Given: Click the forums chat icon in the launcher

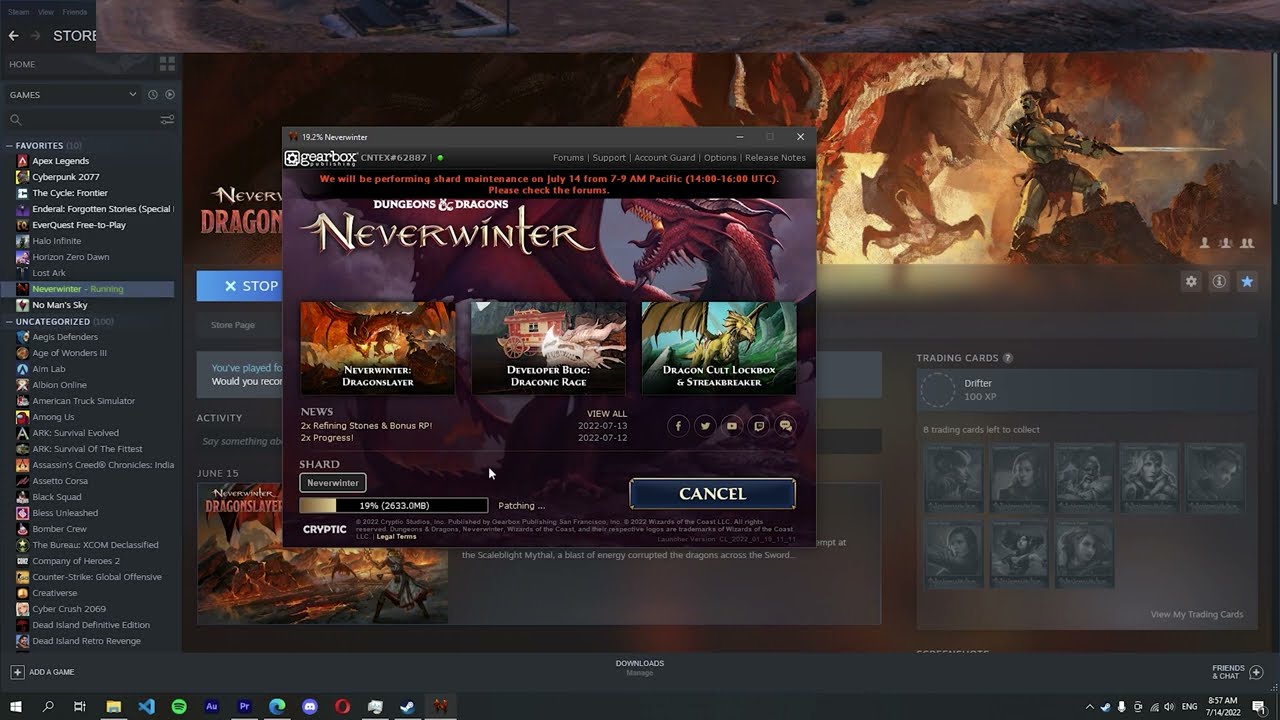Looking at the screenshot, I should coord(786,426).
